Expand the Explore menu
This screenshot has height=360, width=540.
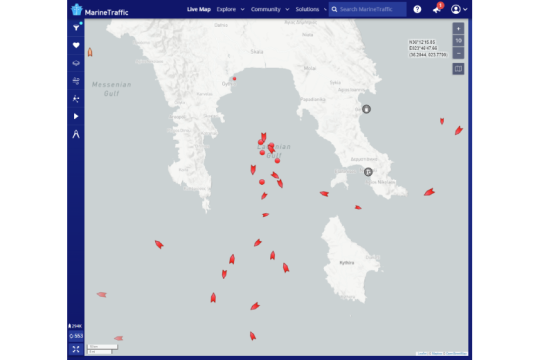tap(230, 9)
